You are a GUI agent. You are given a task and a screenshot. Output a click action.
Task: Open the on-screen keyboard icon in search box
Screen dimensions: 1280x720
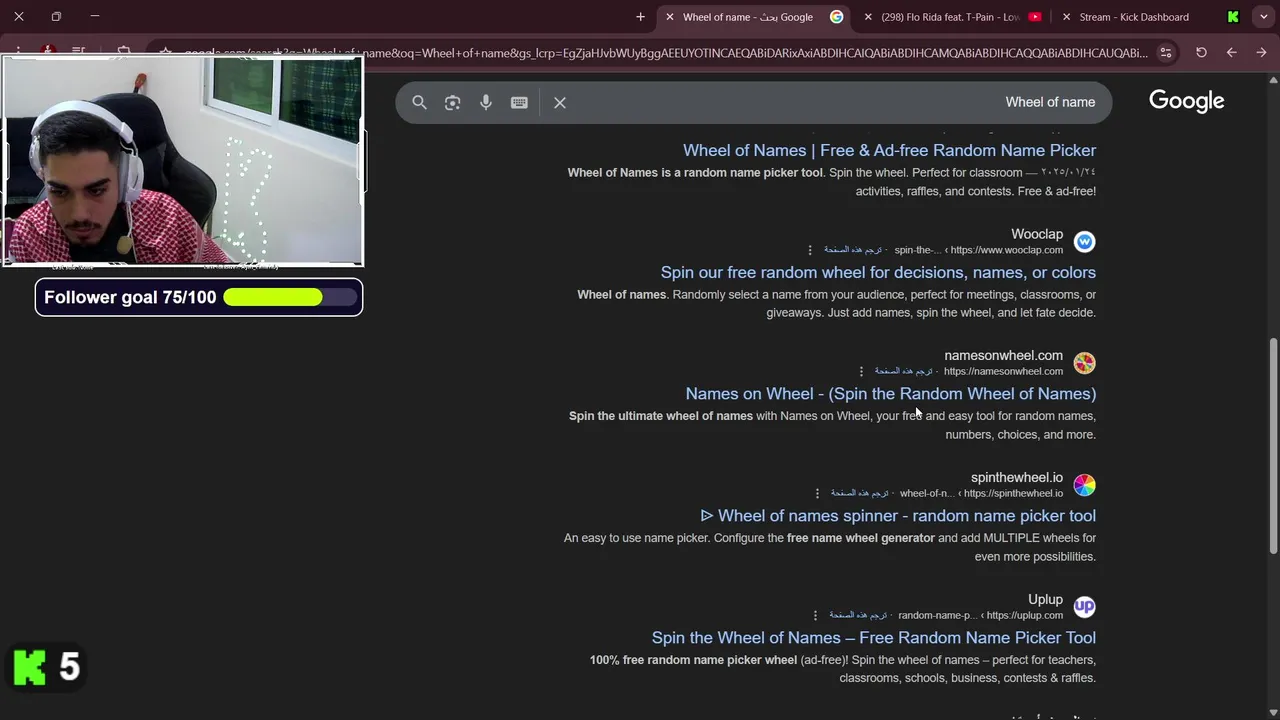[x=519, y=102]
